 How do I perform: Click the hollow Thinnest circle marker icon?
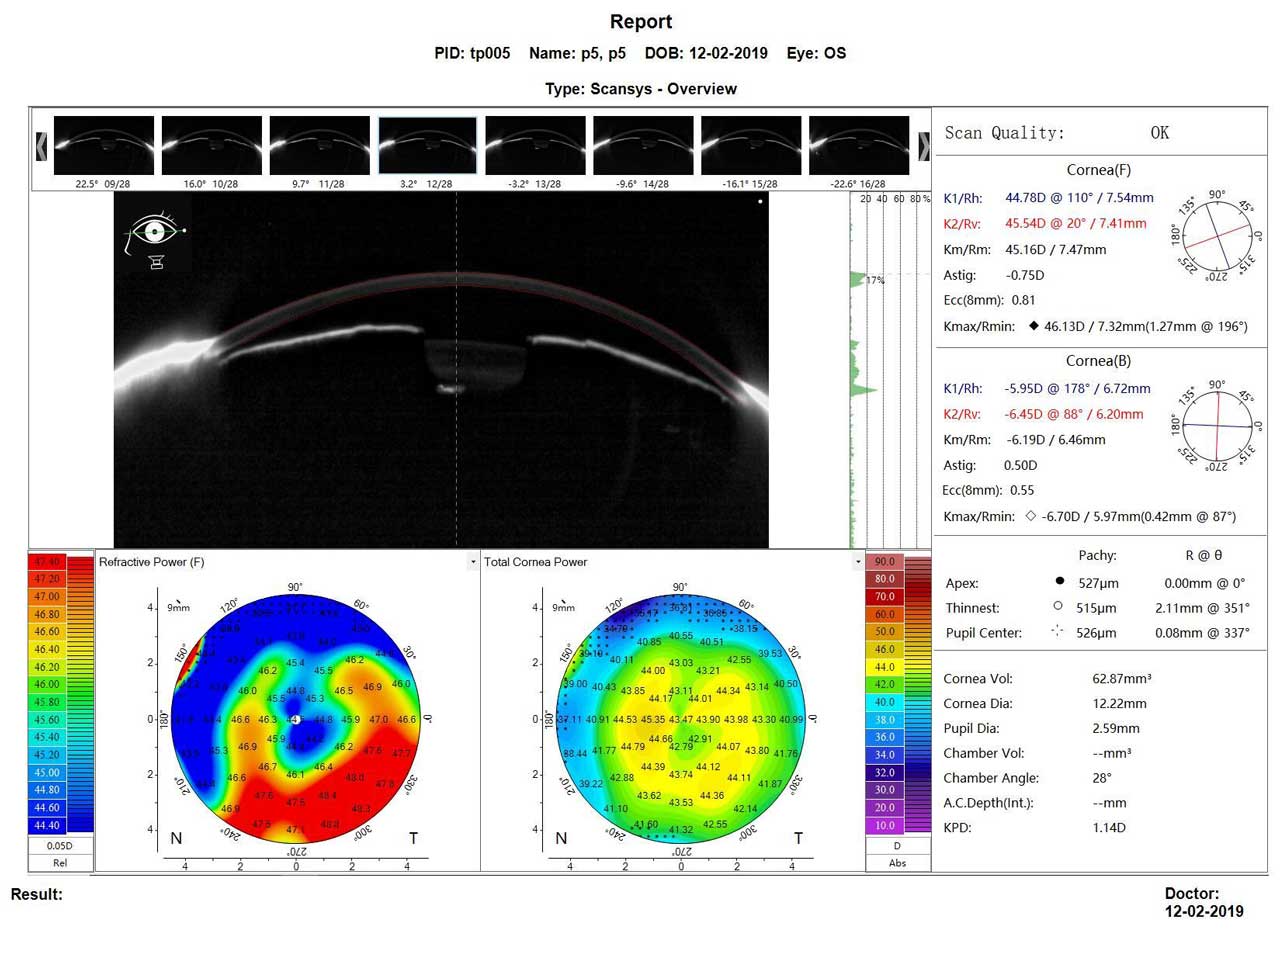click(x=1058, y=606)
